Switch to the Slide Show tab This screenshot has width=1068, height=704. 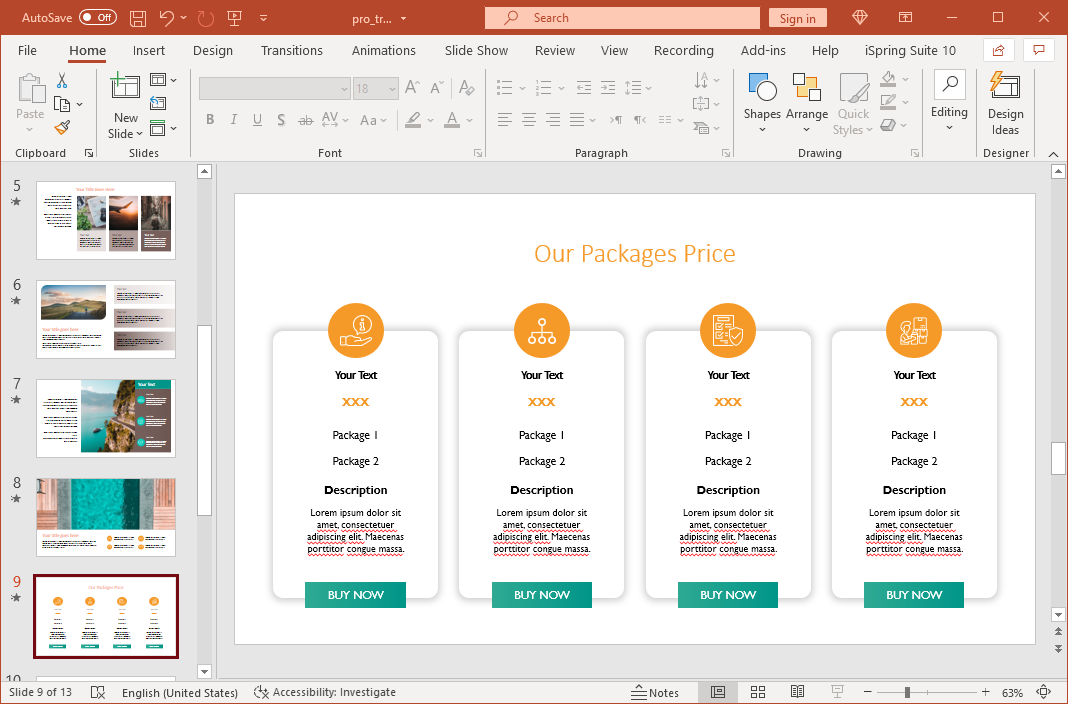point(476,51)
